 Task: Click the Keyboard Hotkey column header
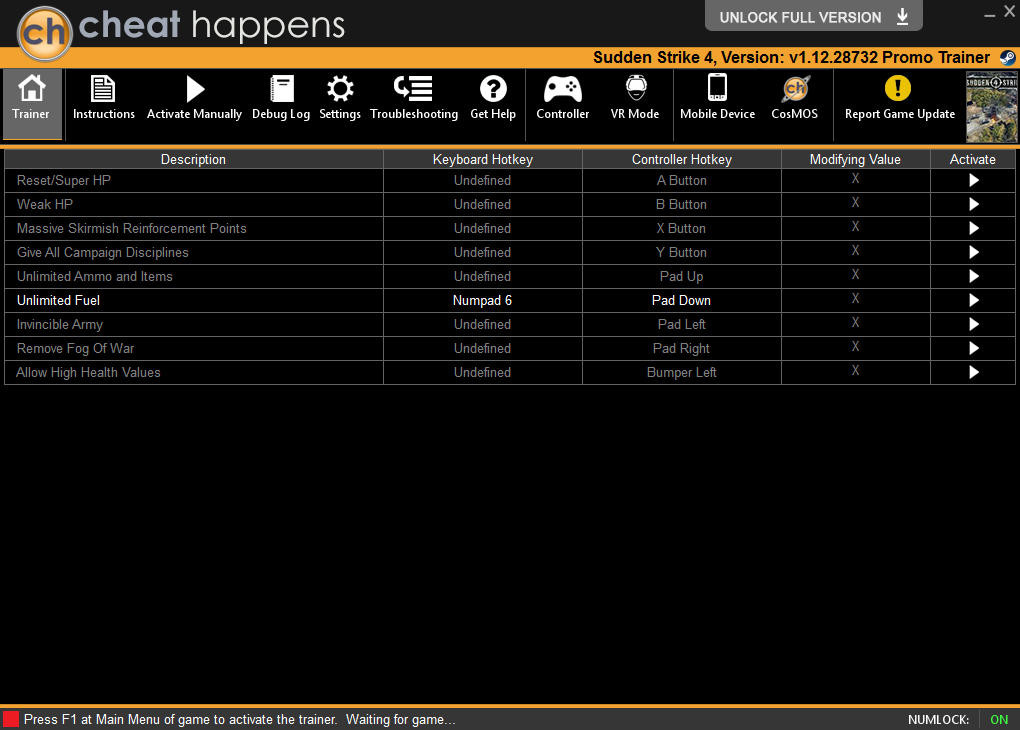483,159
